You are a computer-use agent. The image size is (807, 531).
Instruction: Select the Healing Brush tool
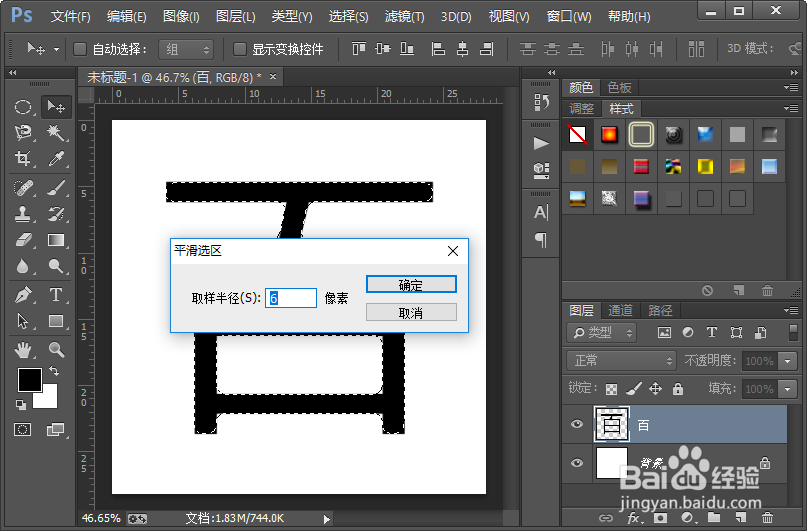23,188
